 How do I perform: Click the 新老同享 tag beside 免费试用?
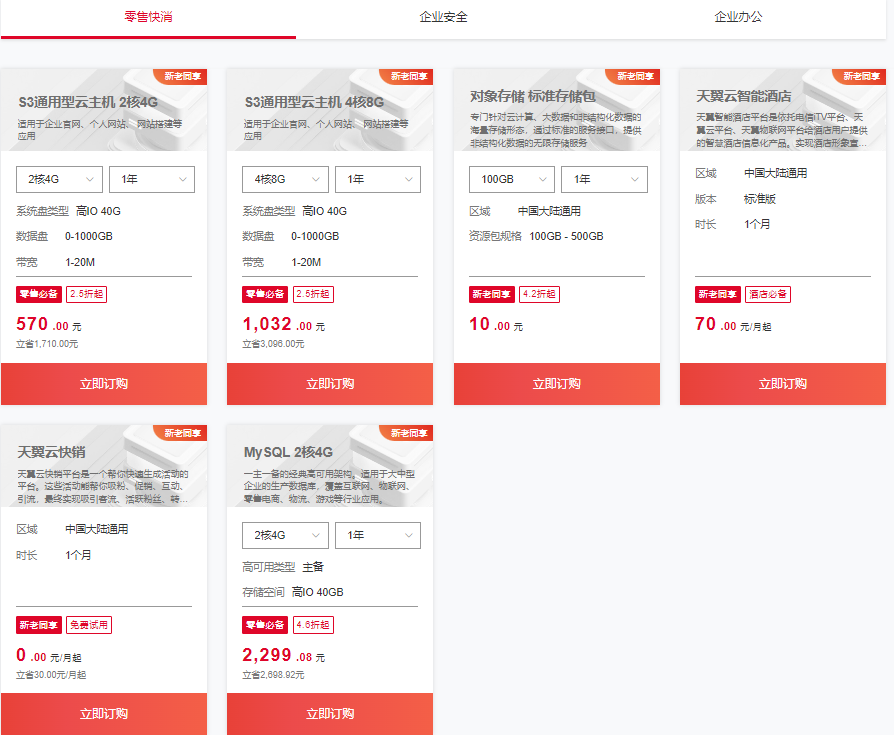pos(39,625)
